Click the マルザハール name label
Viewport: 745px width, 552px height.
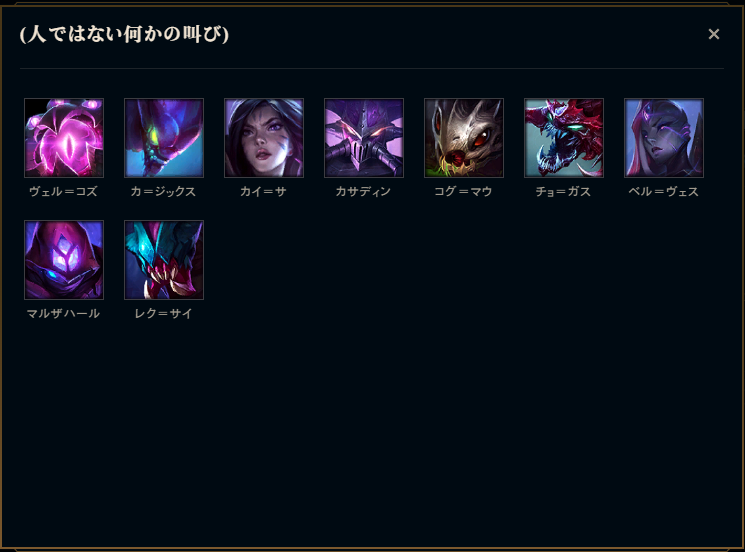63,314
